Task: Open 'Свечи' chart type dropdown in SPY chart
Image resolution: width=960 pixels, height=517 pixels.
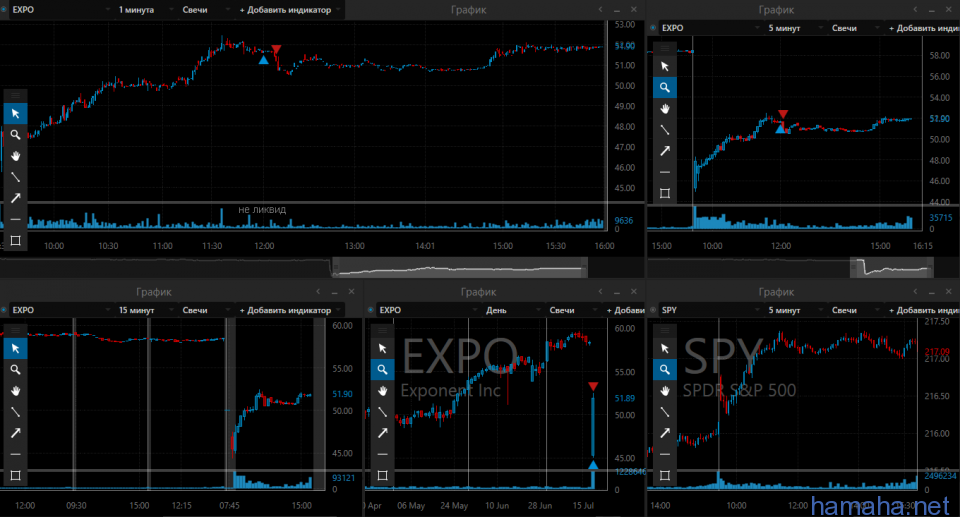Action: point(855,310)
